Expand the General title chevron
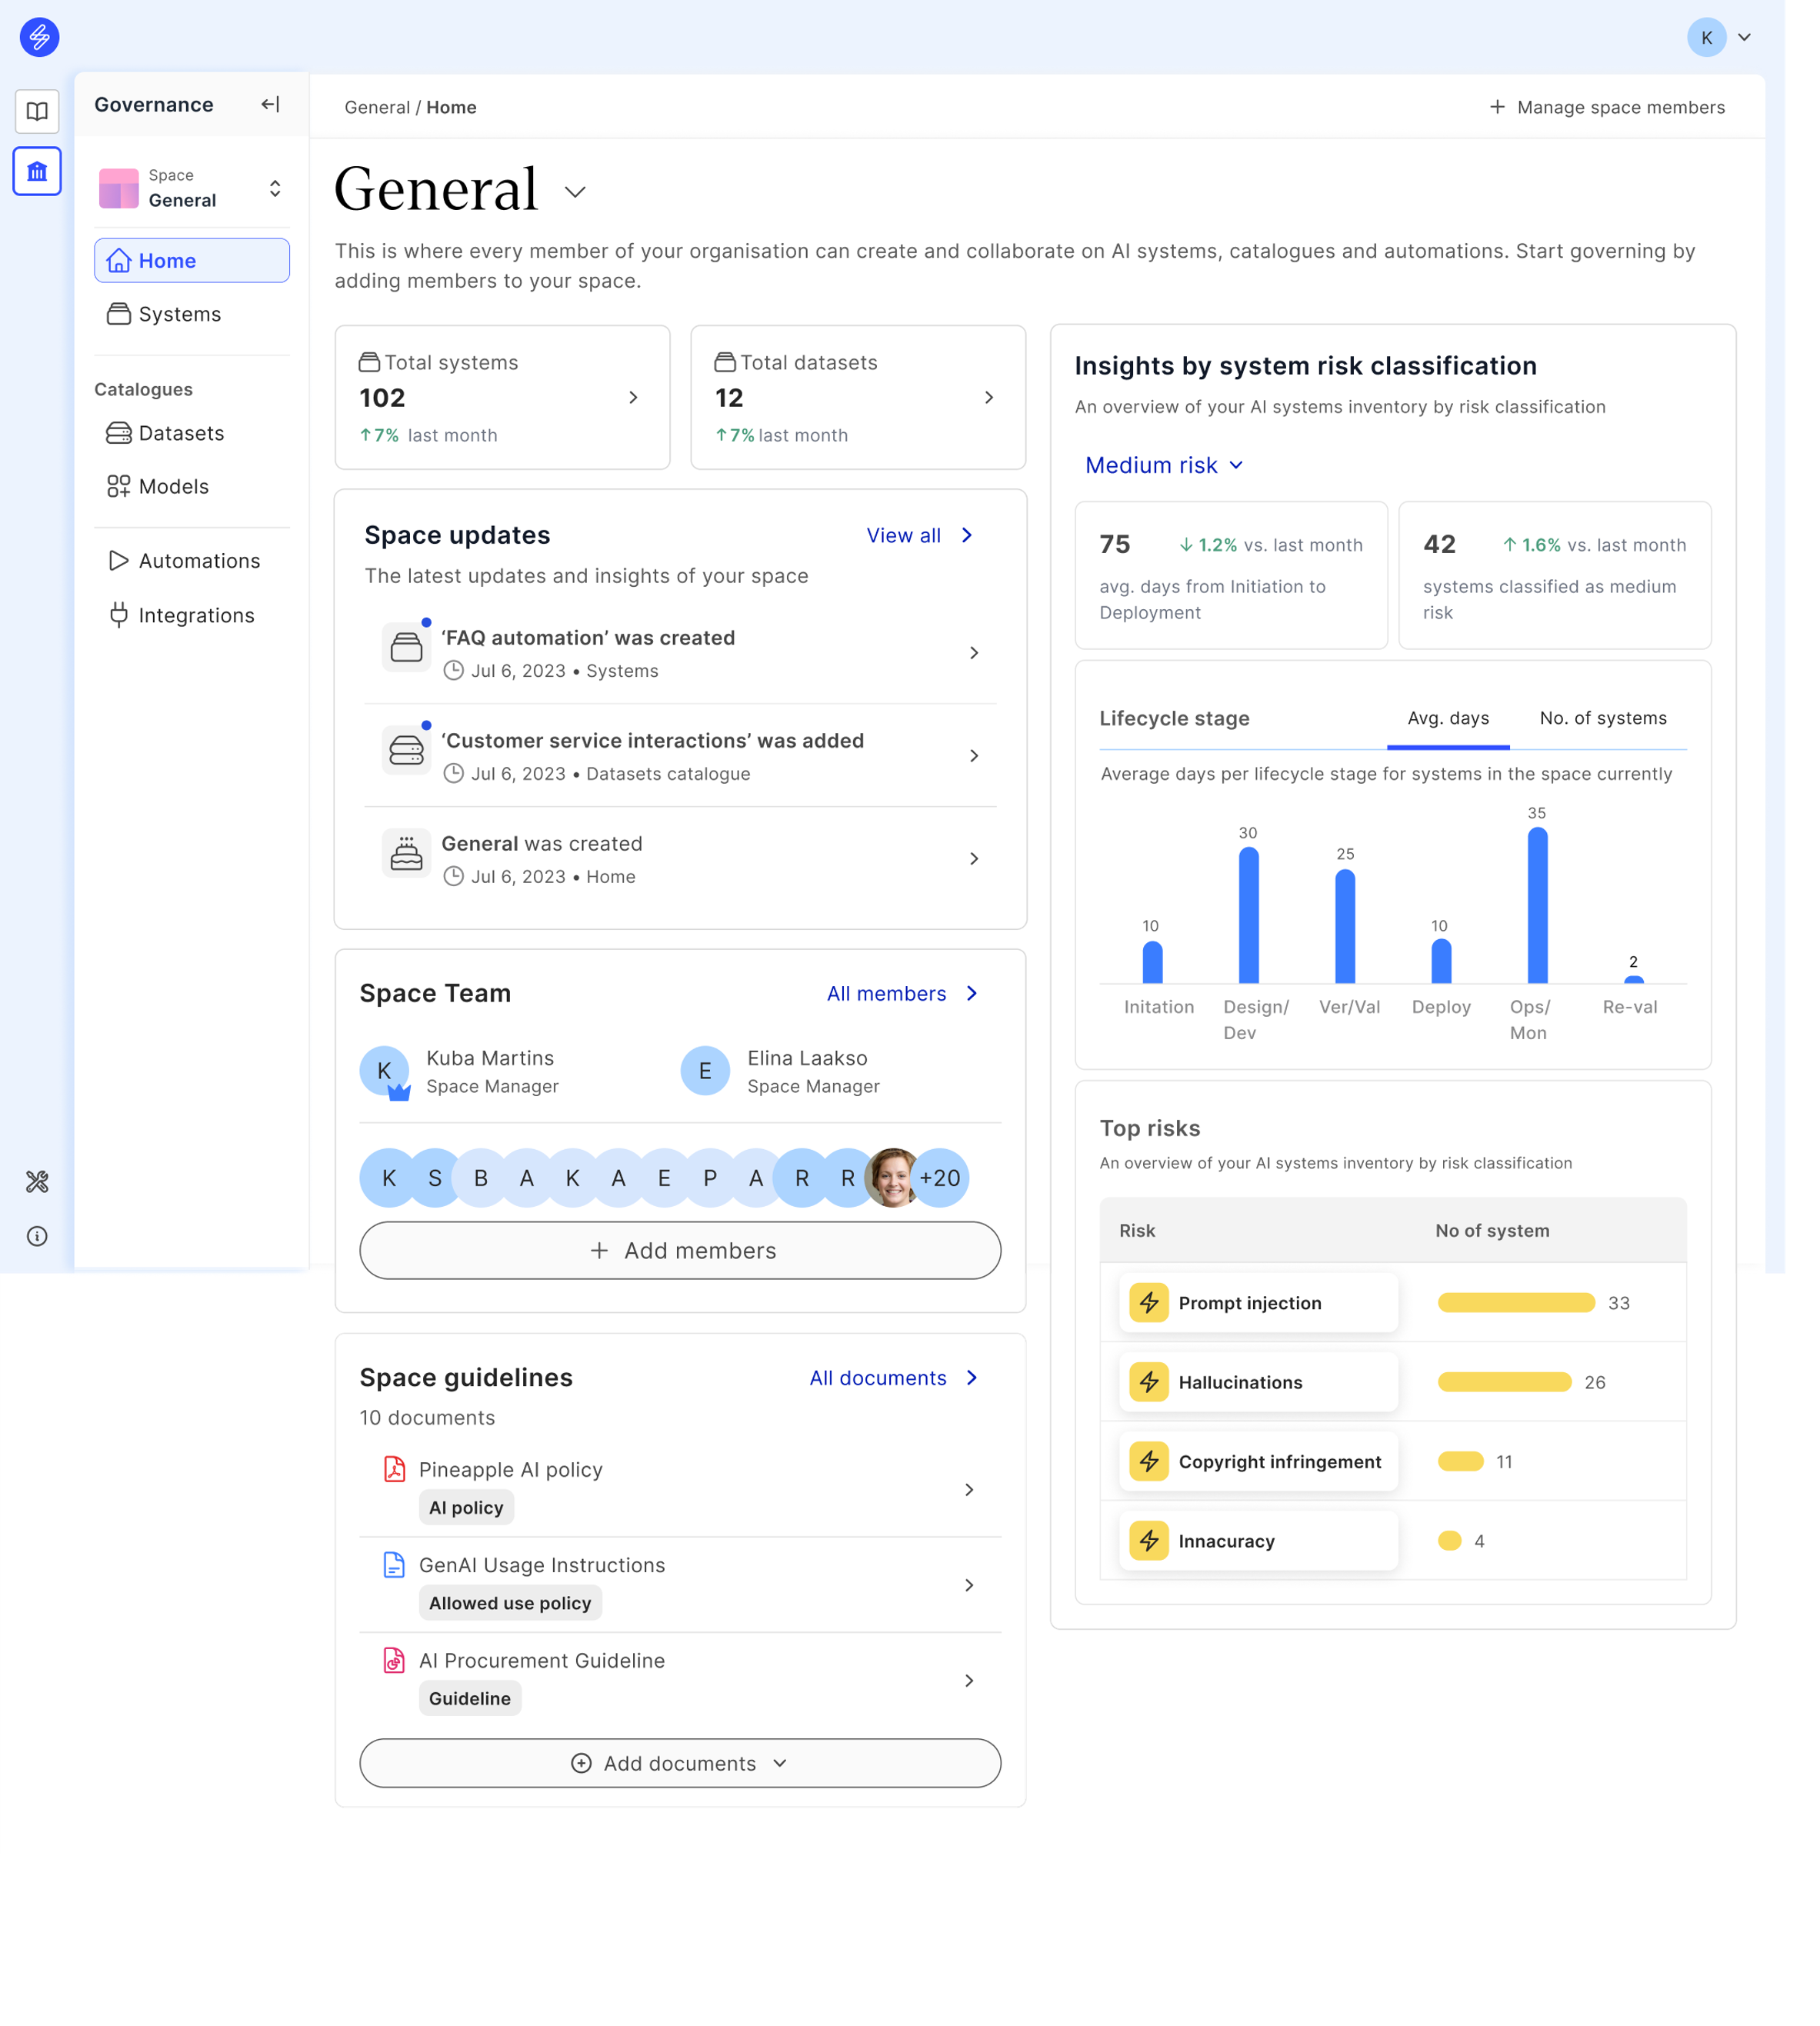The image size is (1820, 2026). click(575, 191)
